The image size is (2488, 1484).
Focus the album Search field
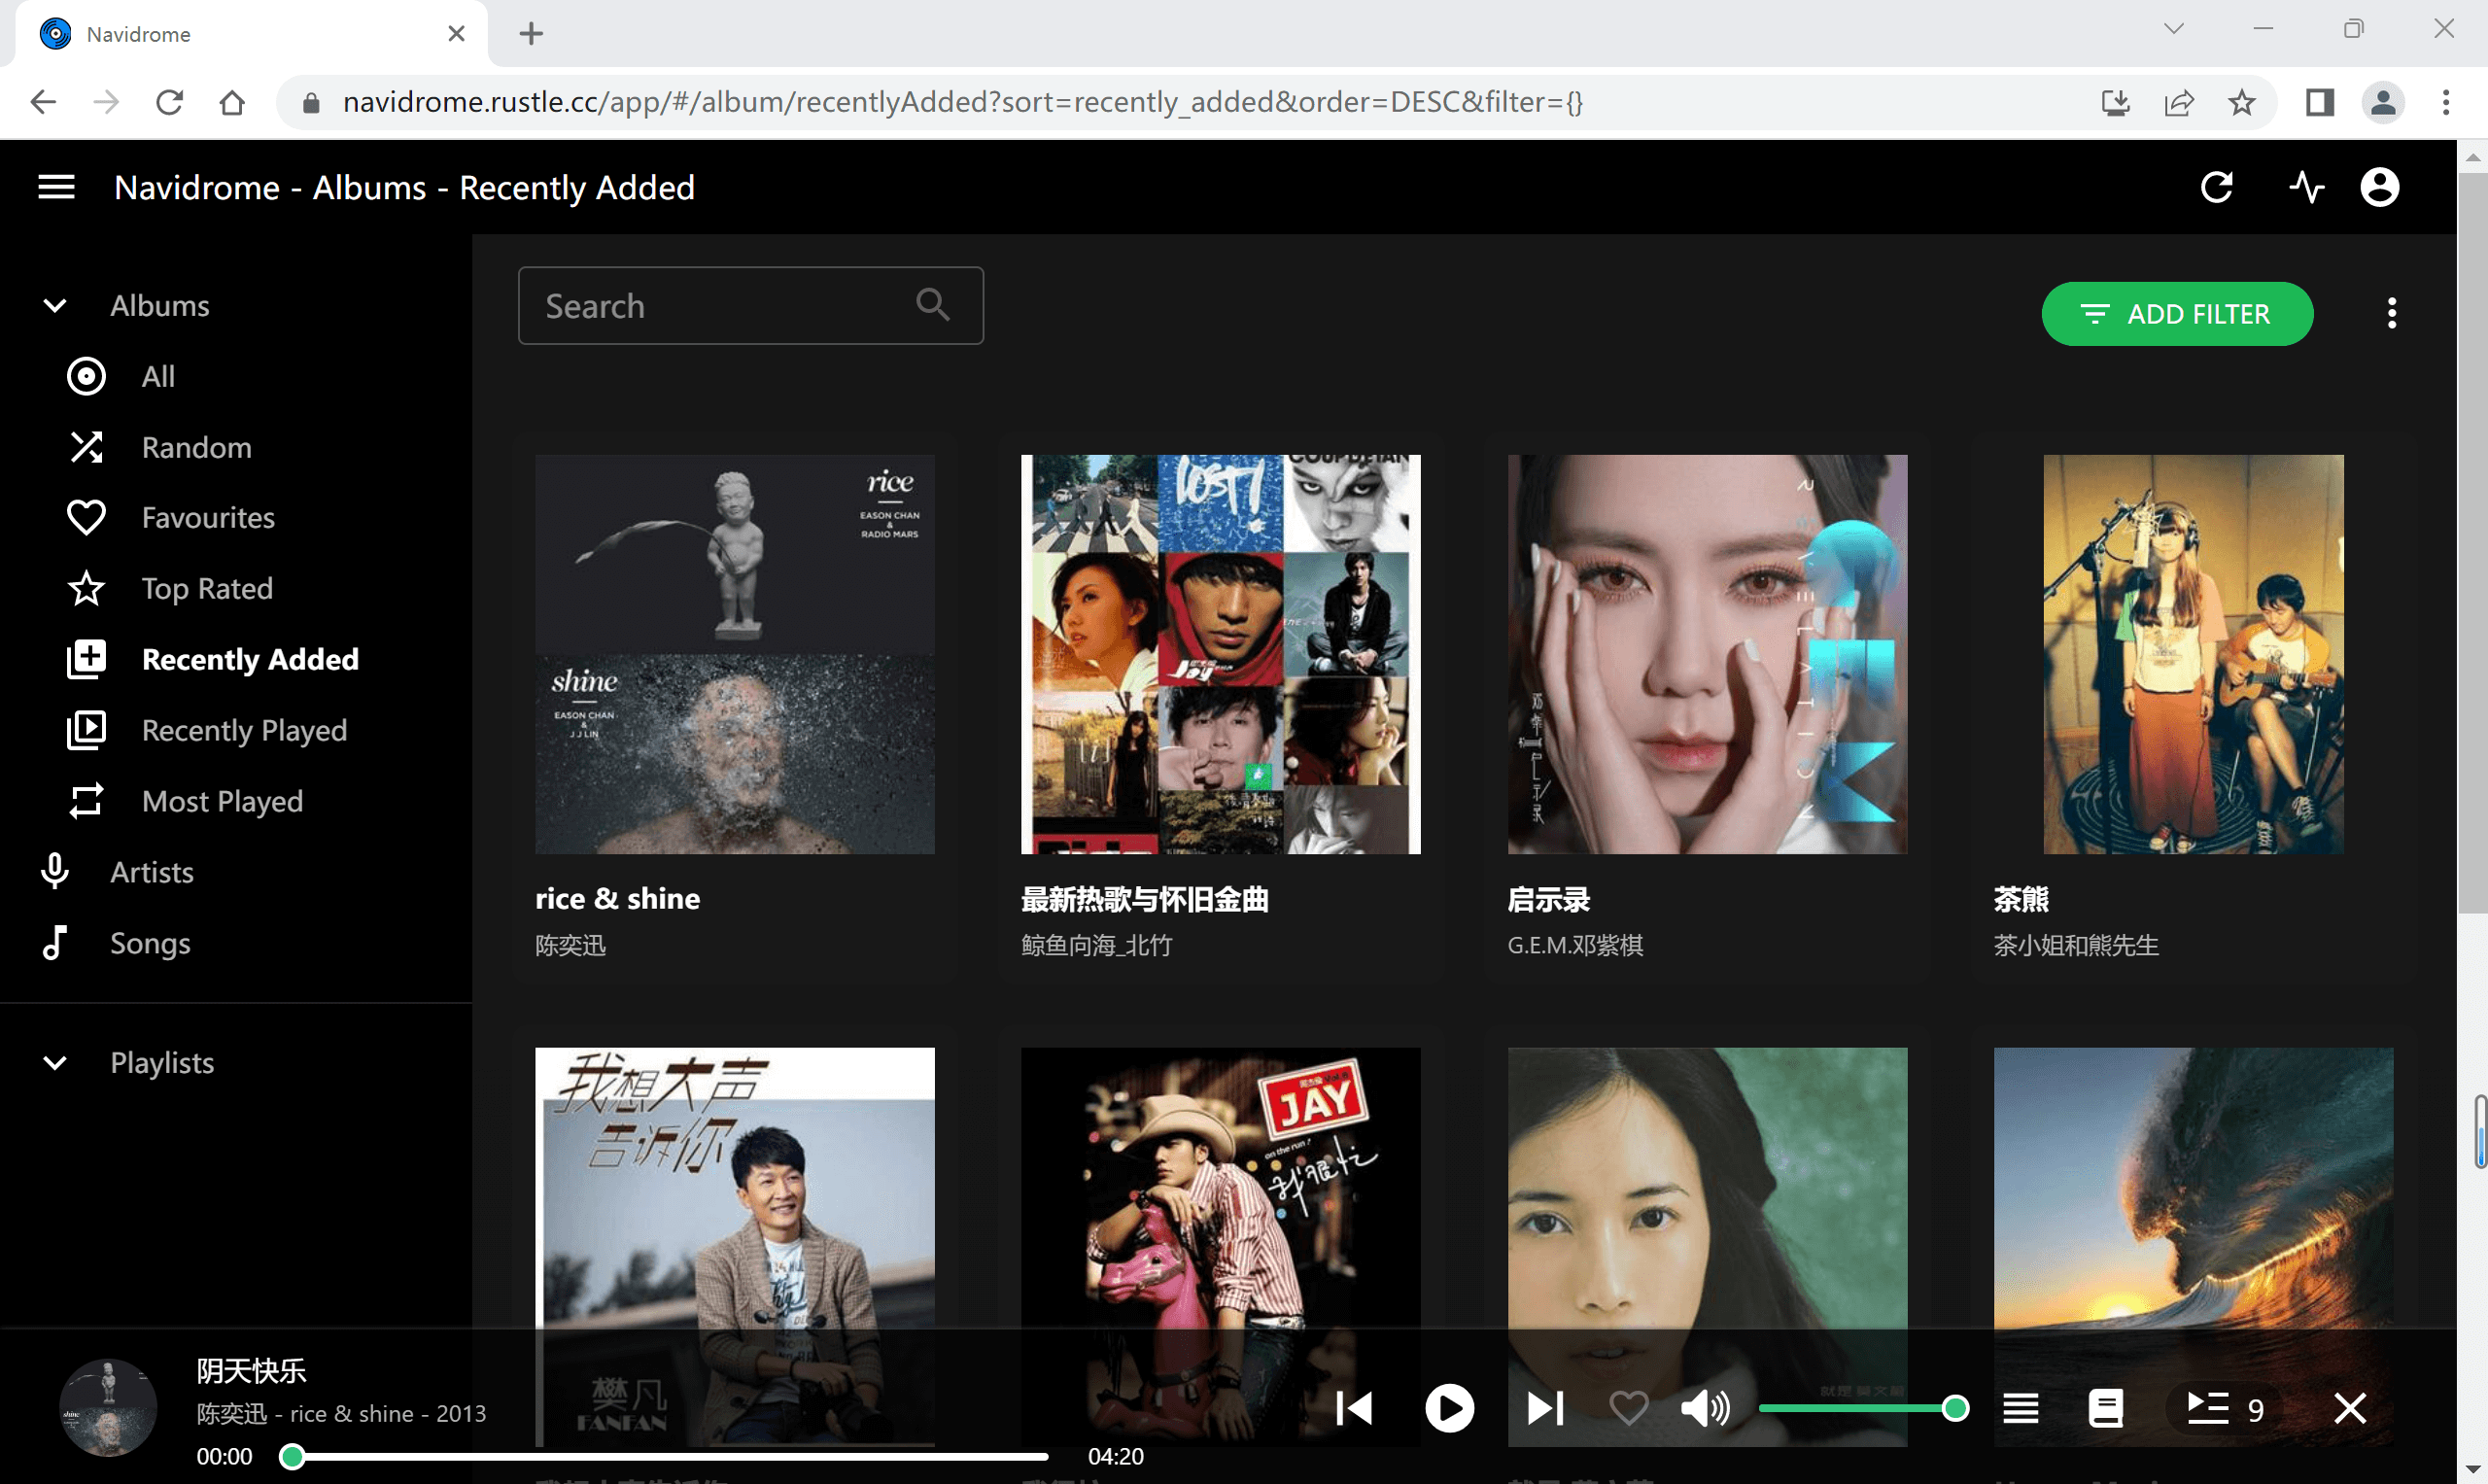[x=750, y=305]
